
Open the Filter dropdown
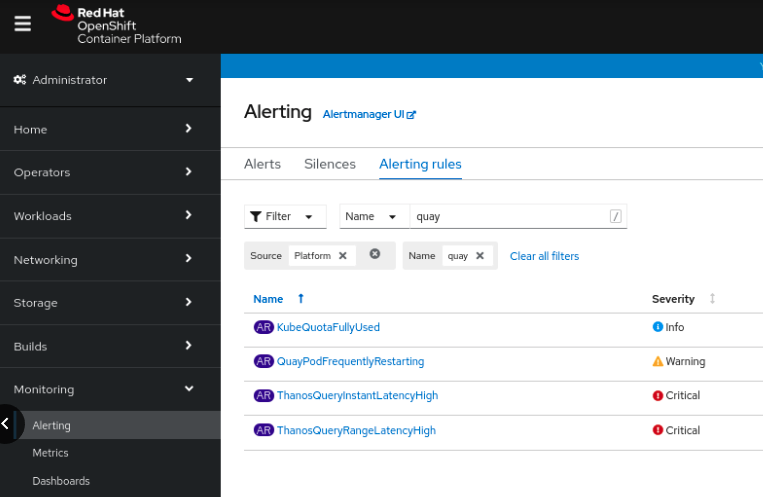pyautogui.click(x=285, y=217)
